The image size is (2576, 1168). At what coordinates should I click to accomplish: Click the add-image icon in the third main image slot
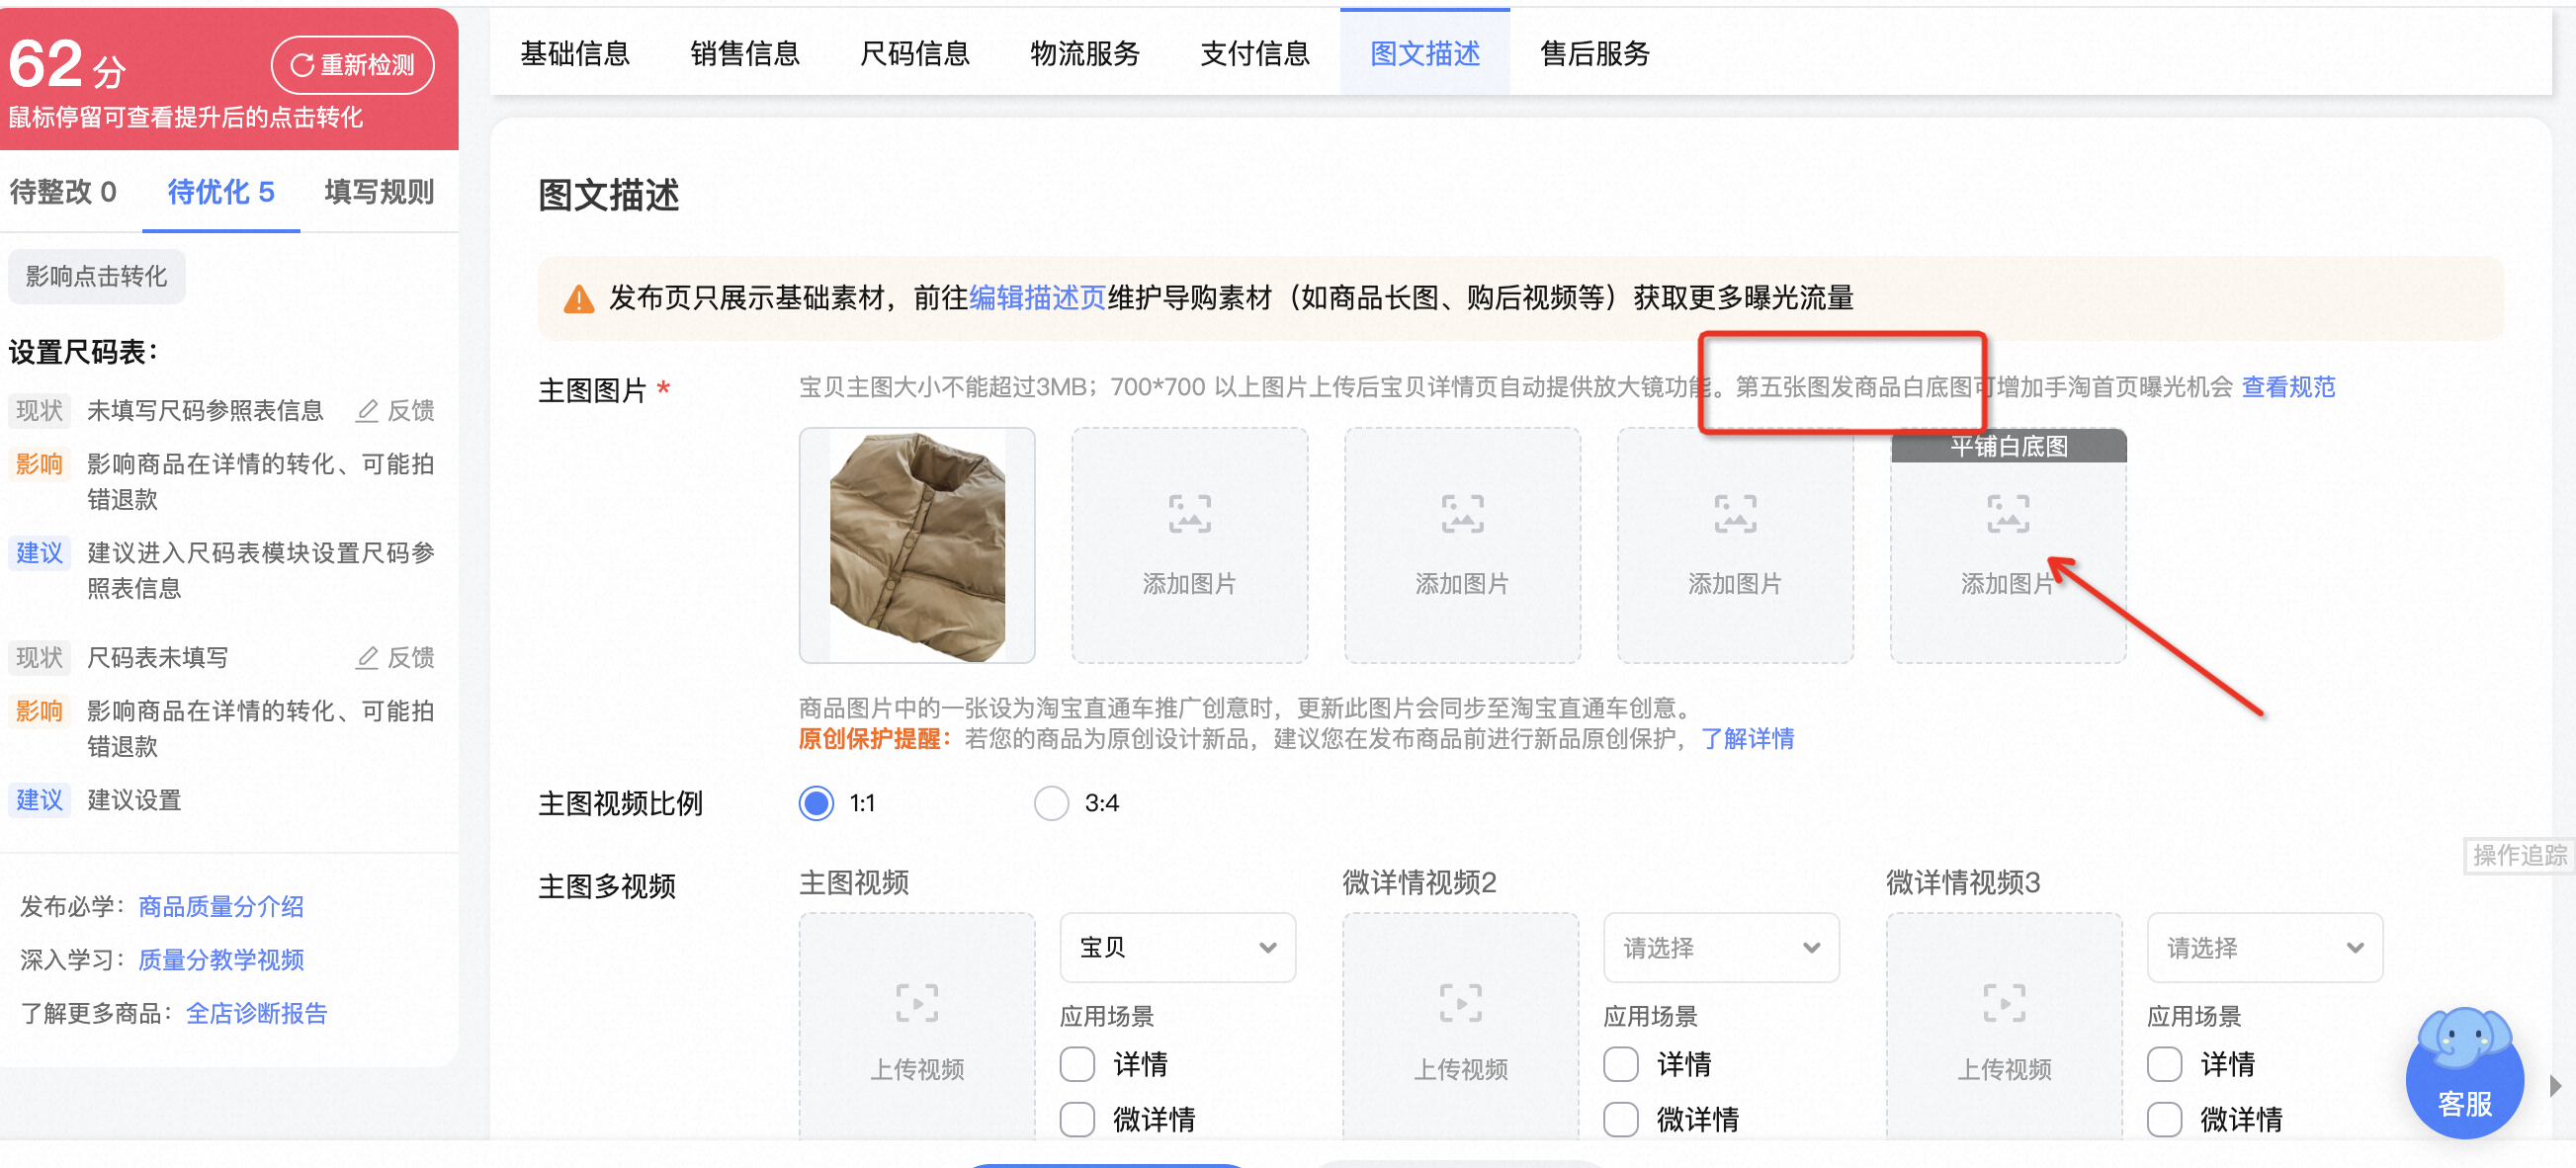click(x=1462, y=514)
